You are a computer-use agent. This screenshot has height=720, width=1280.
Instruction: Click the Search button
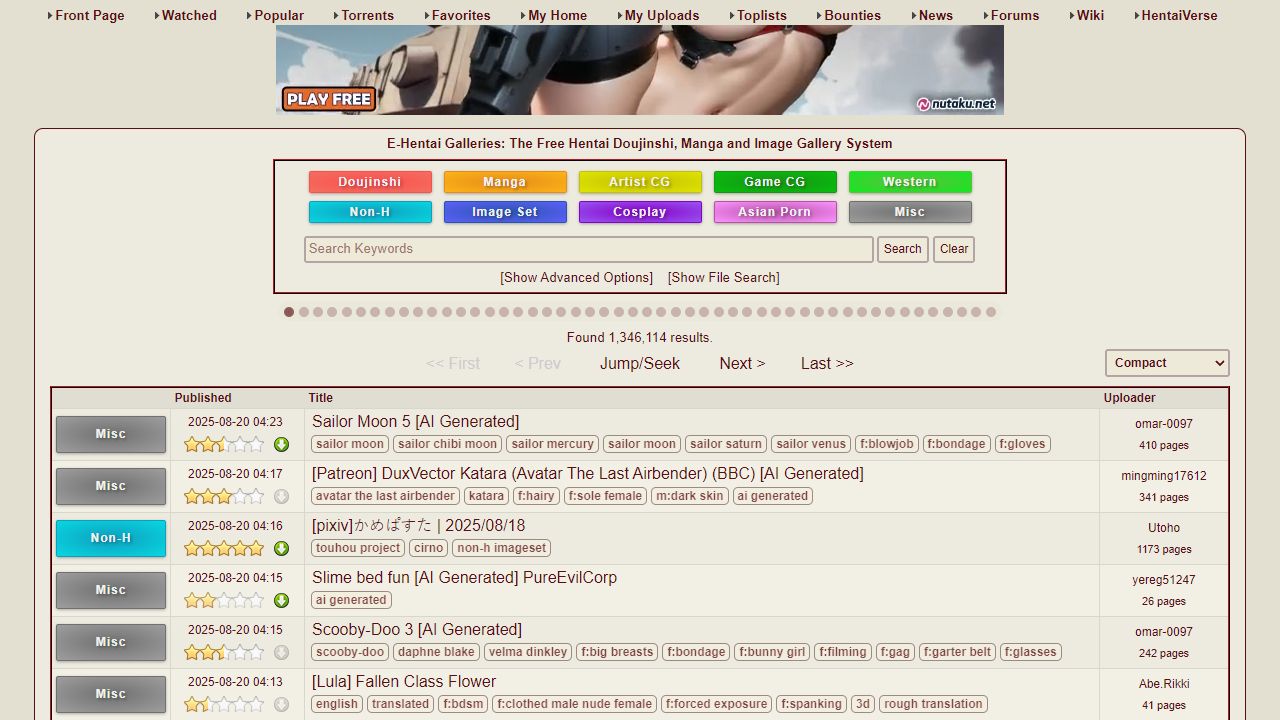[x=903, y=249]
